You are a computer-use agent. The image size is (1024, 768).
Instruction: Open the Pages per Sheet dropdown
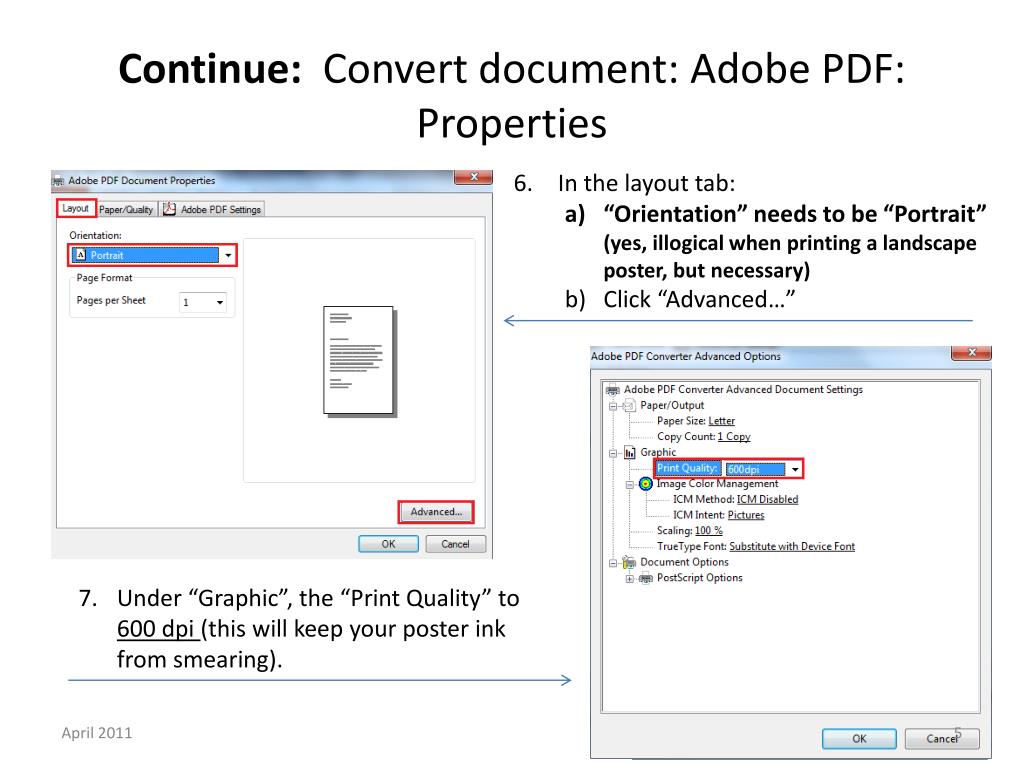pos(202,302)
